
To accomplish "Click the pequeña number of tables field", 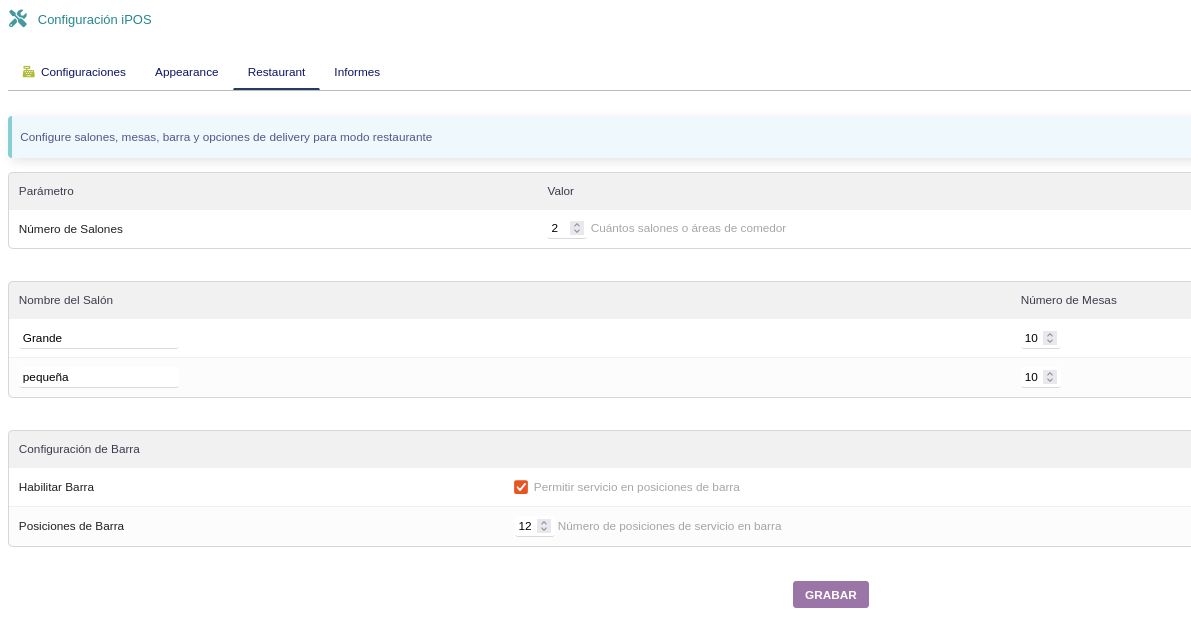I will point(1031,377).
